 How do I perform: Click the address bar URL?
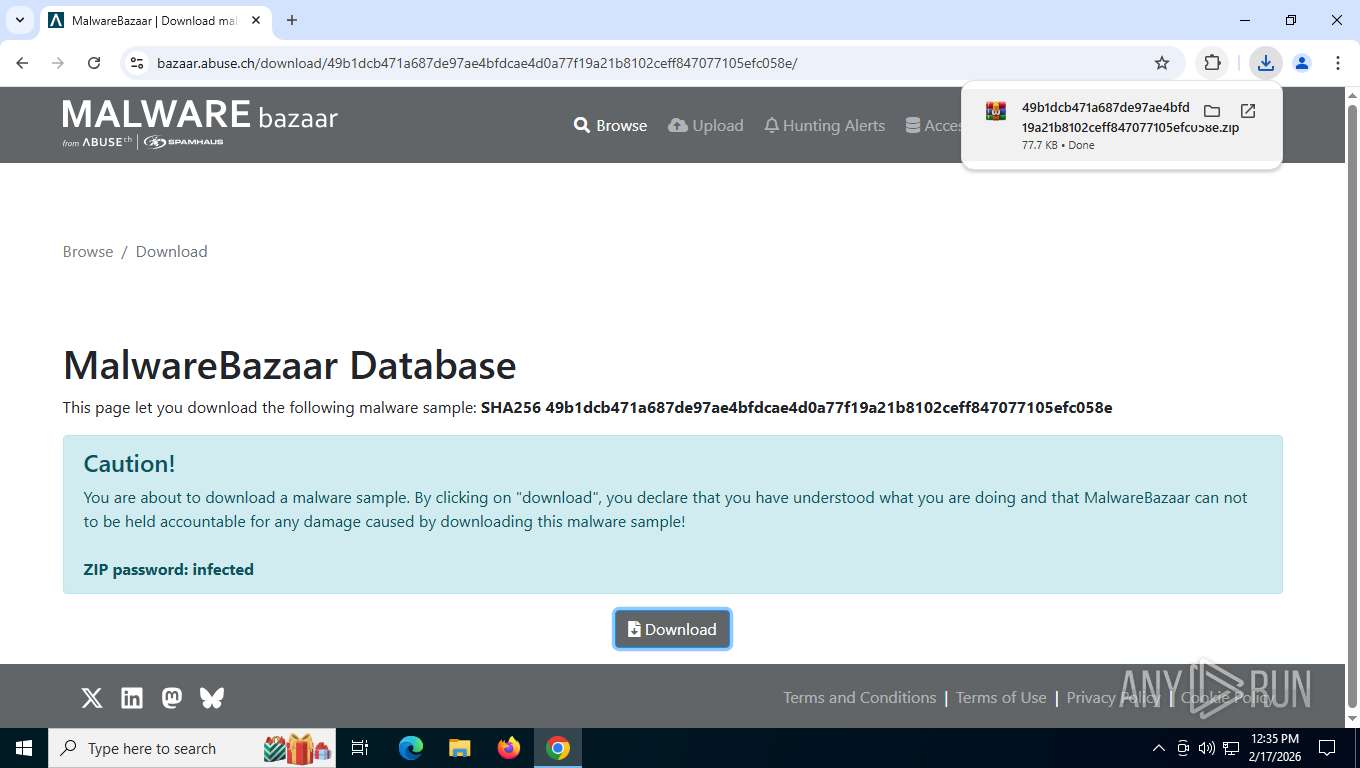477,63
